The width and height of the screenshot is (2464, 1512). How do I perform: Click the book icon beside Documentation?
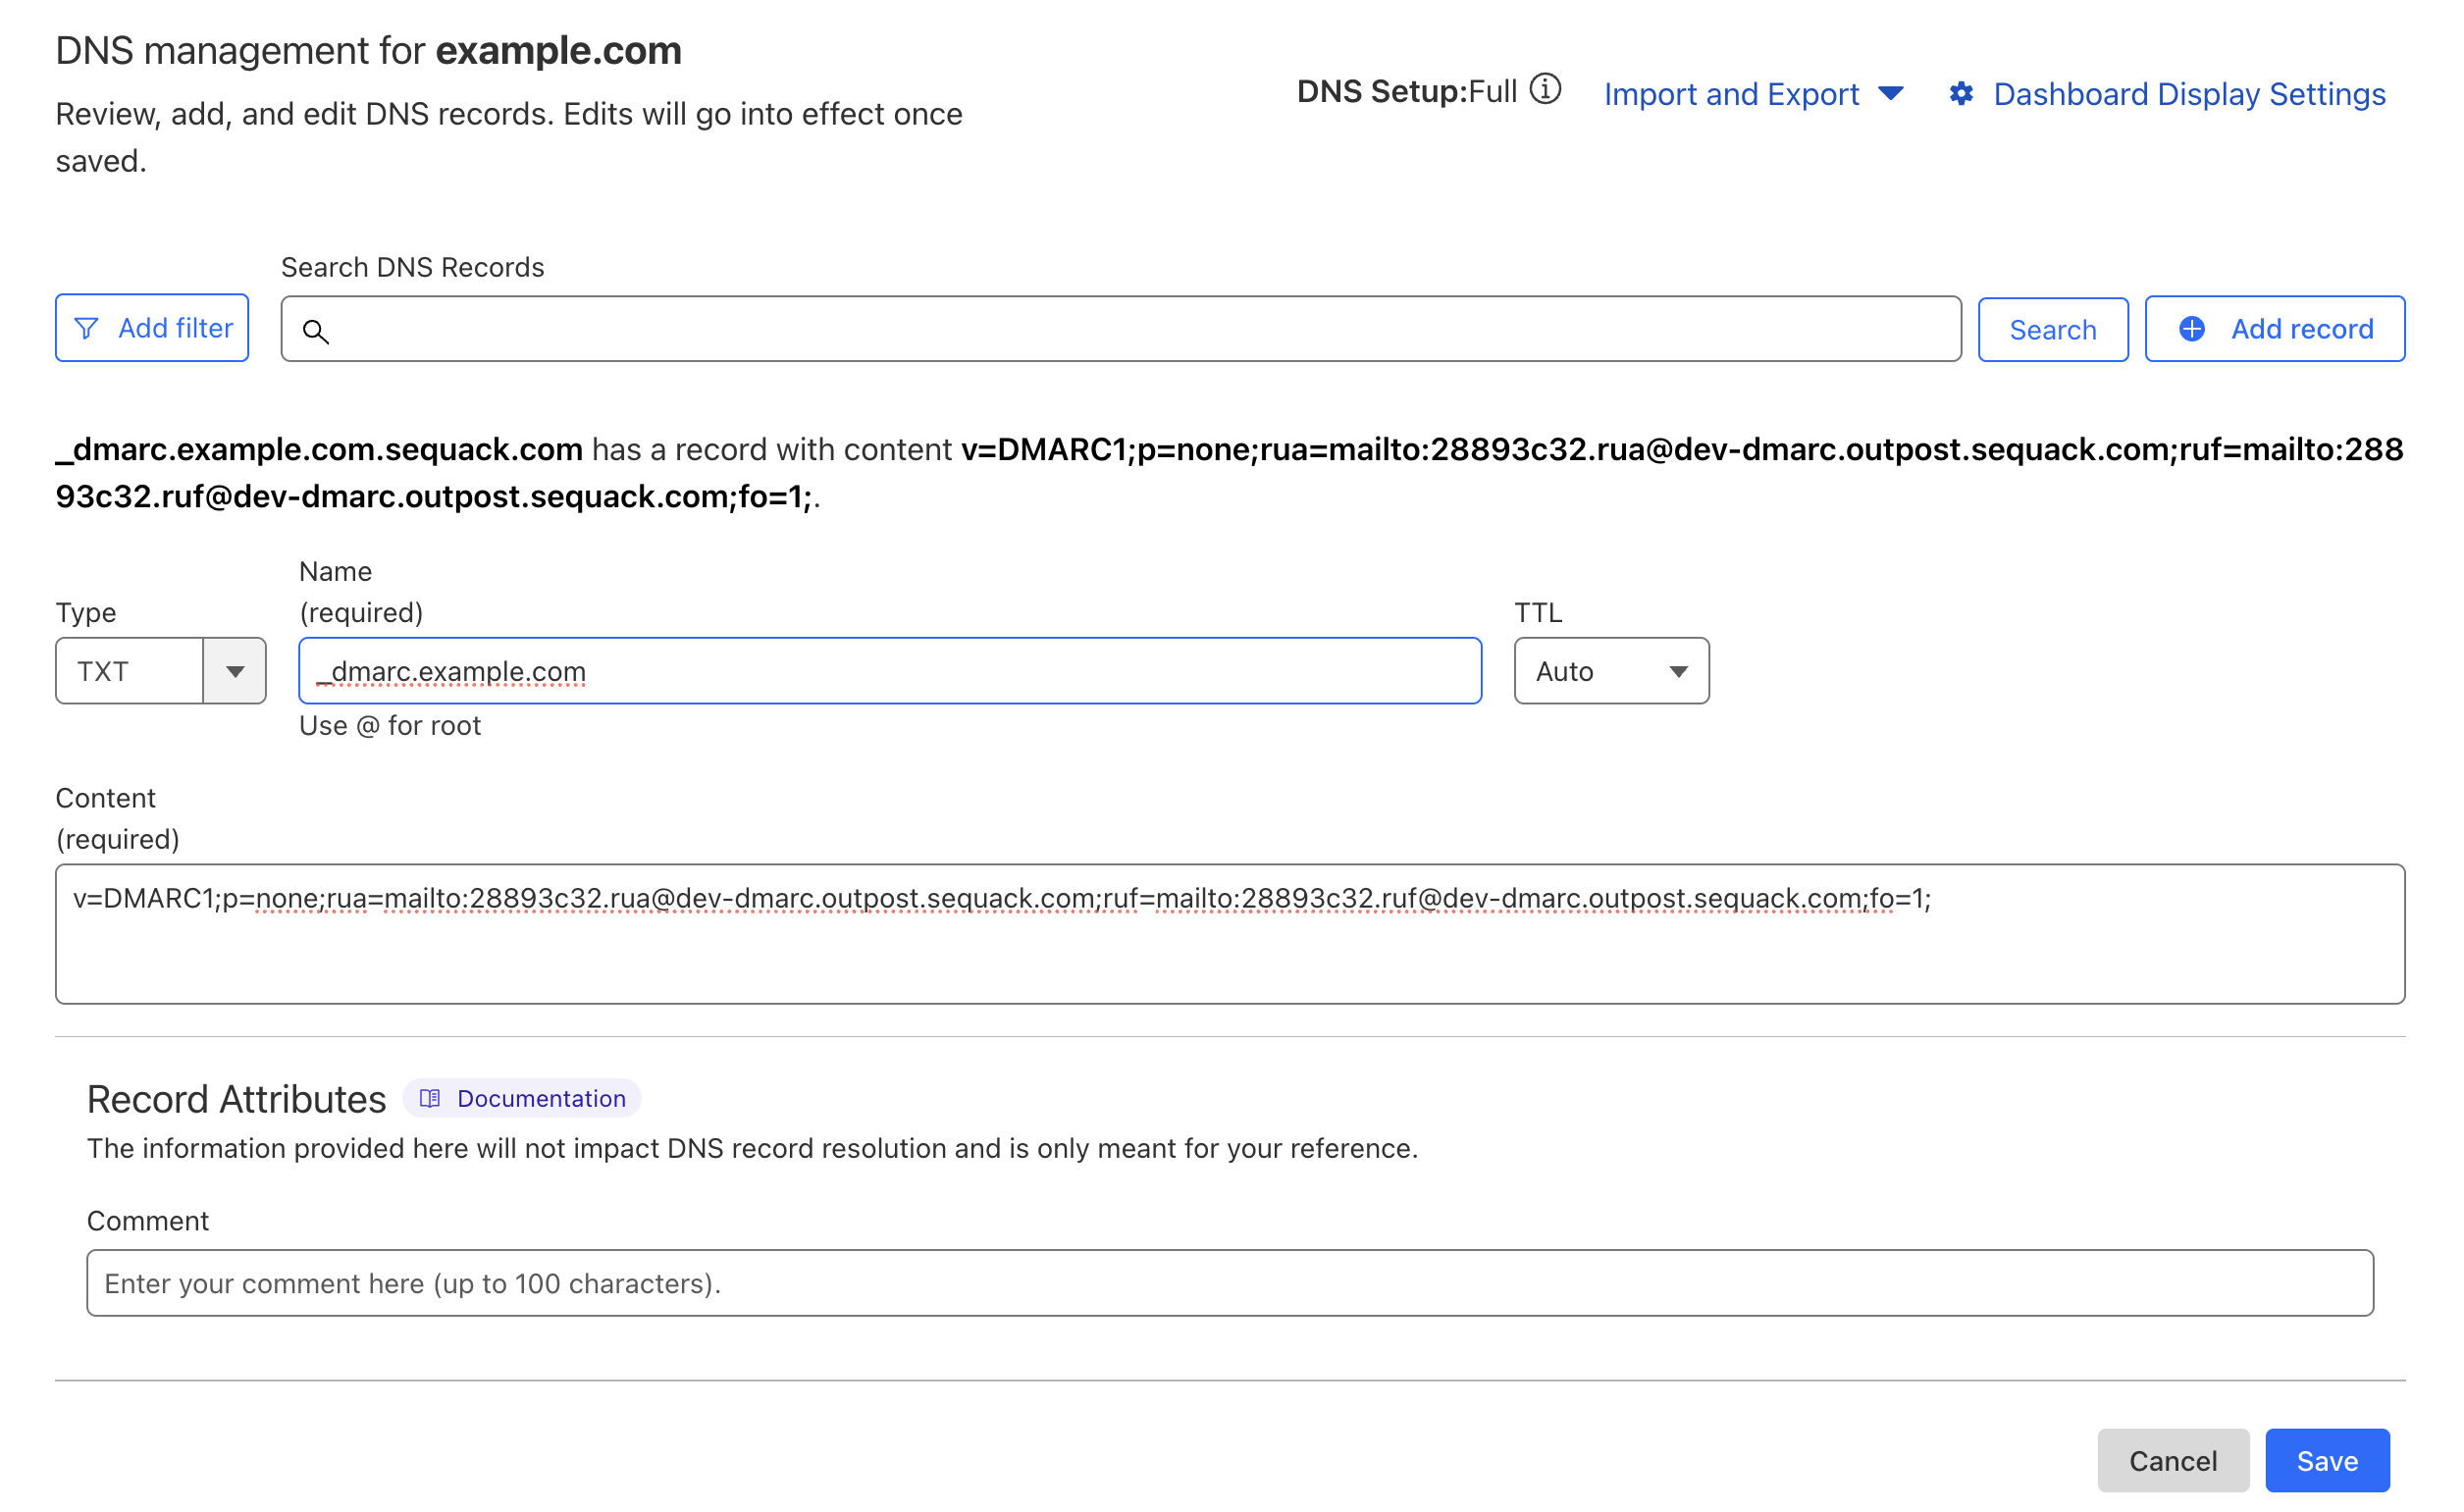[430, 1097]
